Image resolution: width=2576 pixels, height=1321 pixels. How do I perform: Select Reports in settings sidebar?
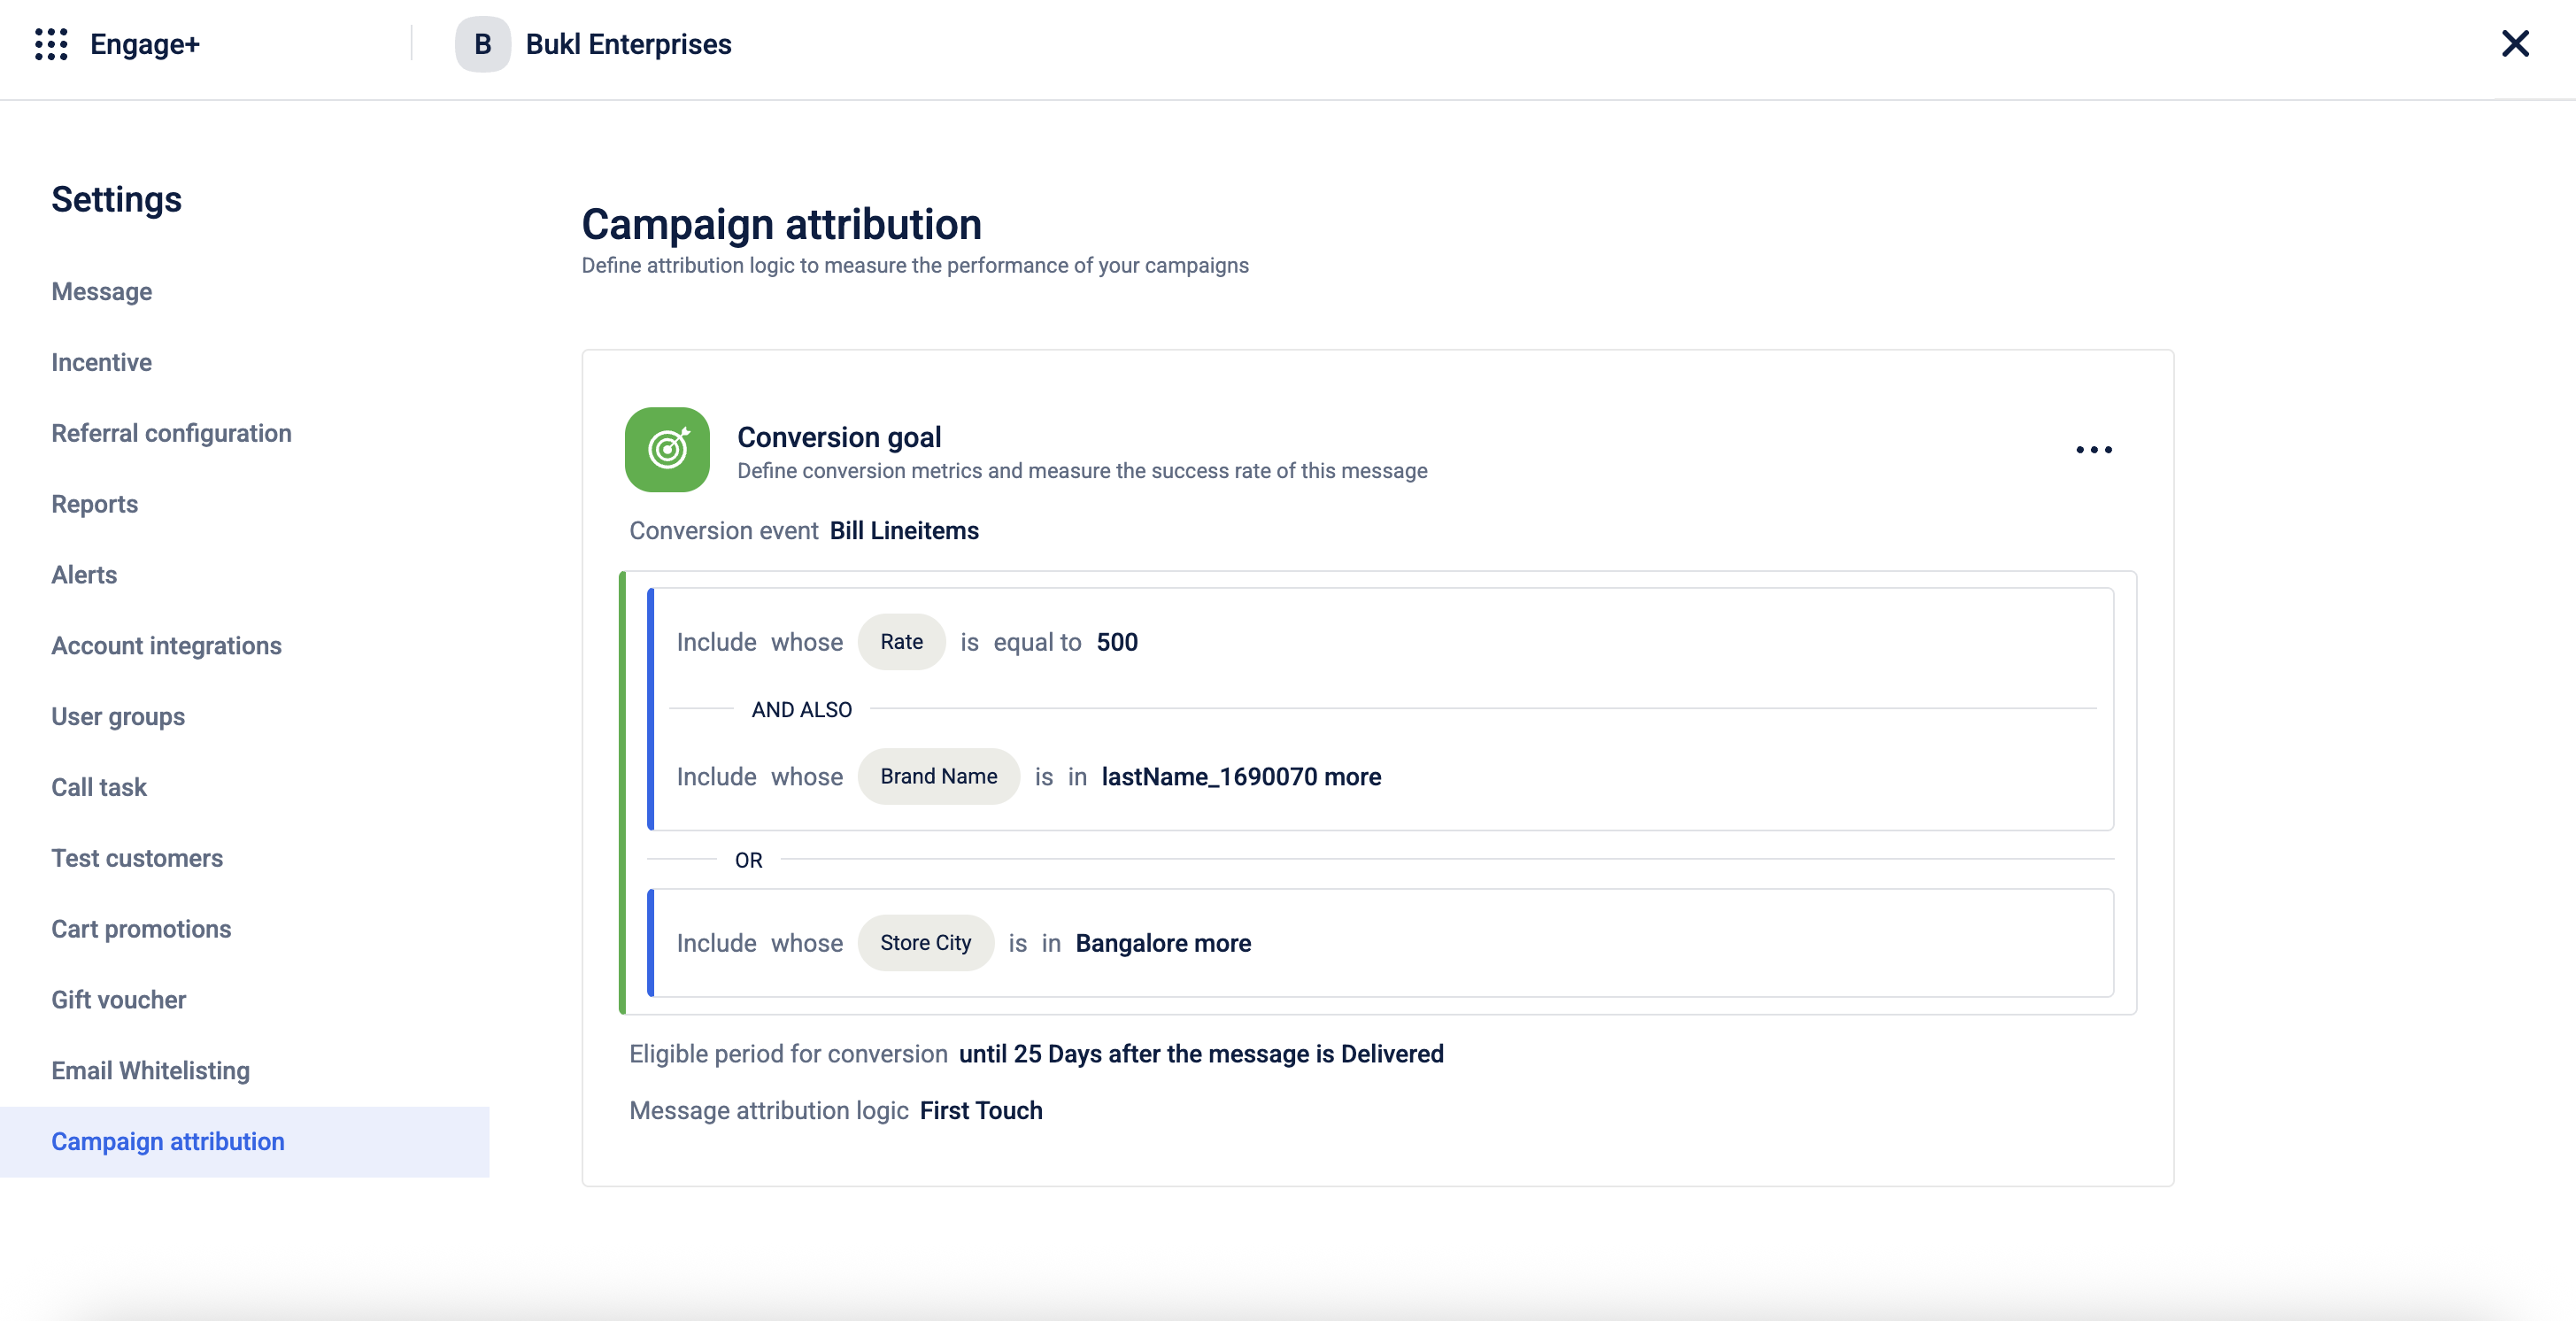[95, 504]
